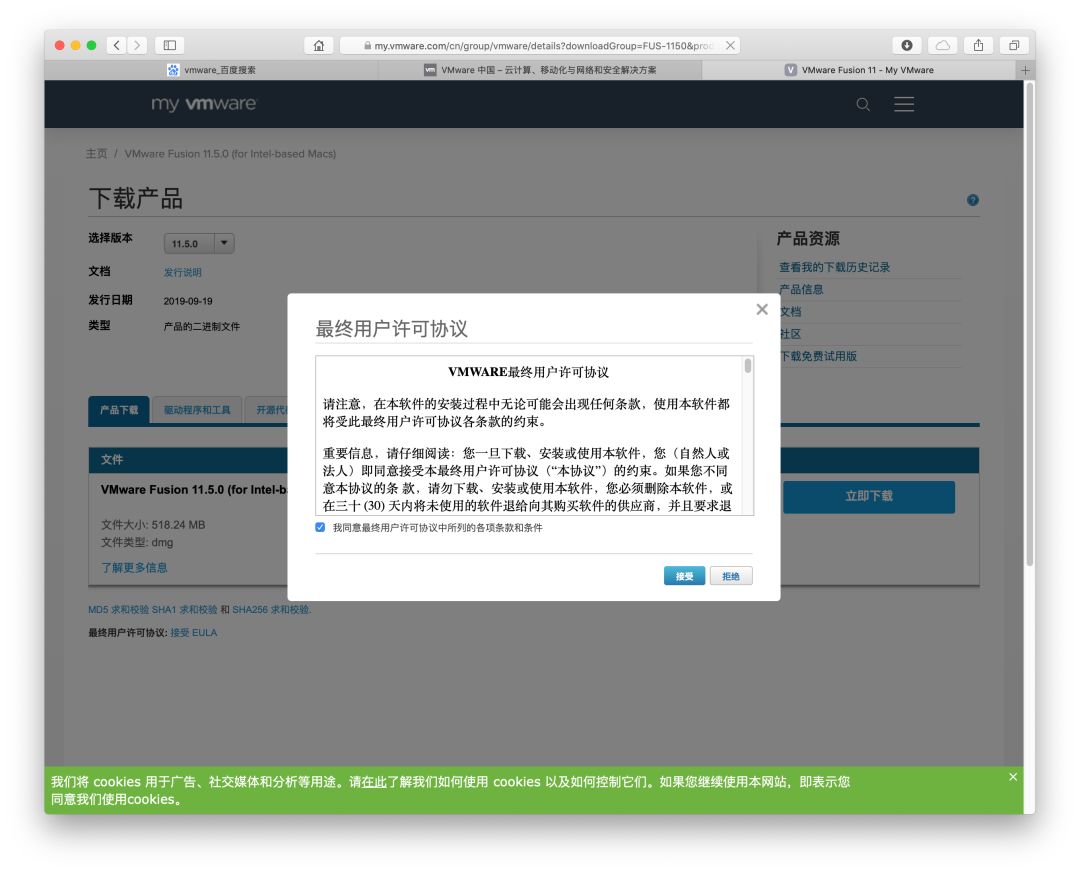Open the Share menu icon
1080x873 pixels.
coord(979,45)
